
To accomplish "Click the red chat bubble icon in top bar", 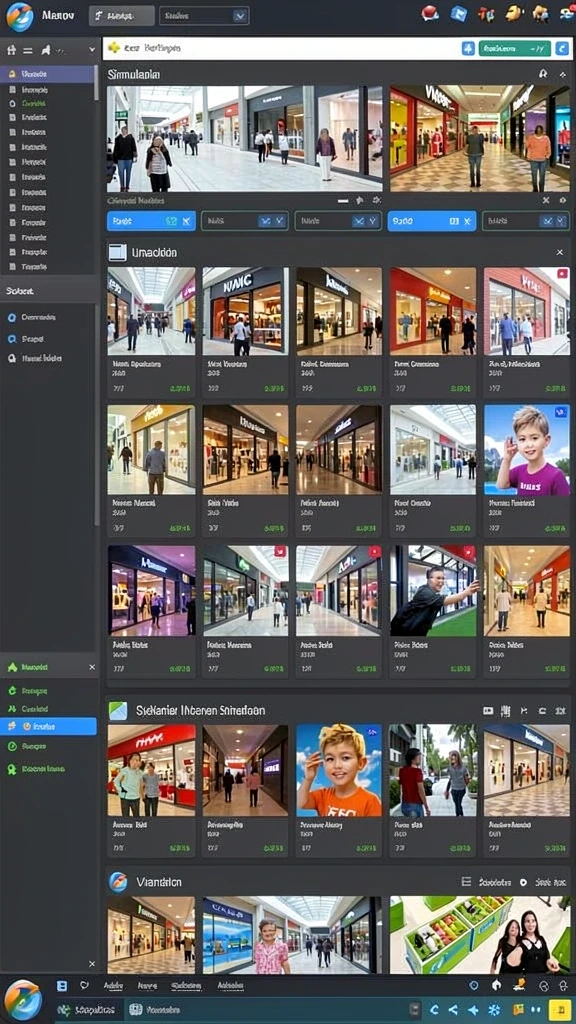I will point(430,12).
